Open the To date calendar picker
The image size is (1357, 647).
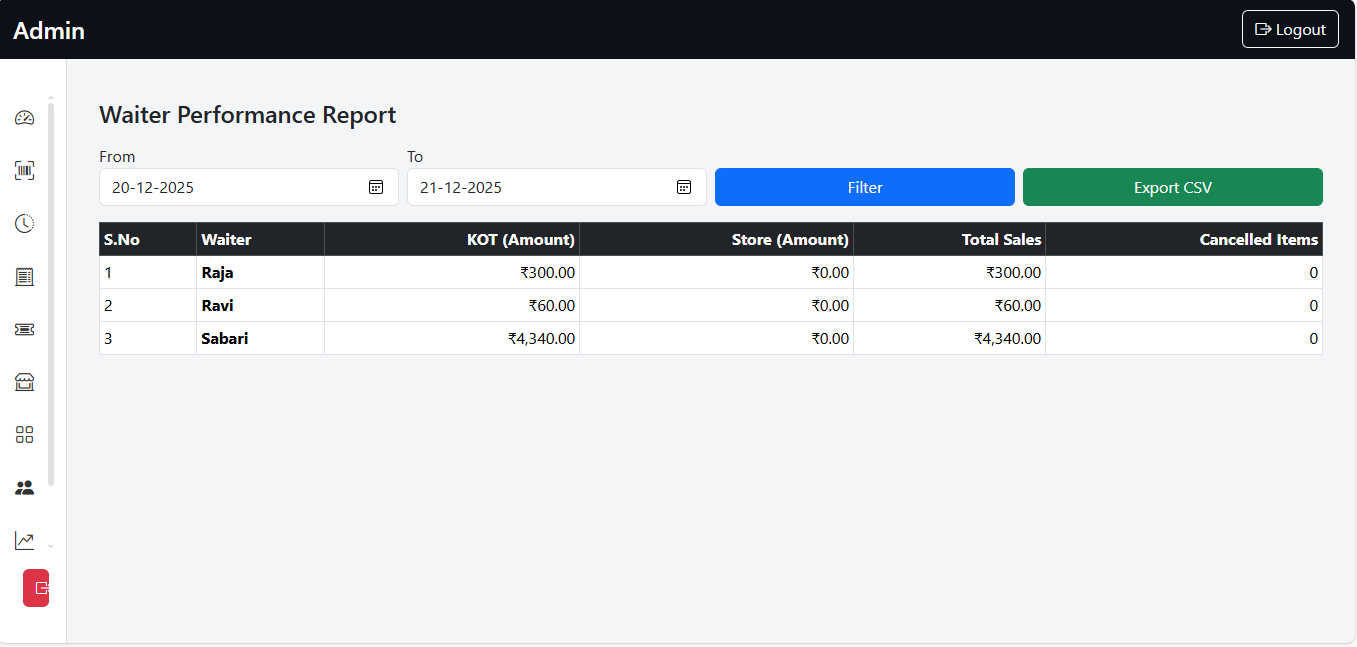pyautogui.click(x=684, y=187)
